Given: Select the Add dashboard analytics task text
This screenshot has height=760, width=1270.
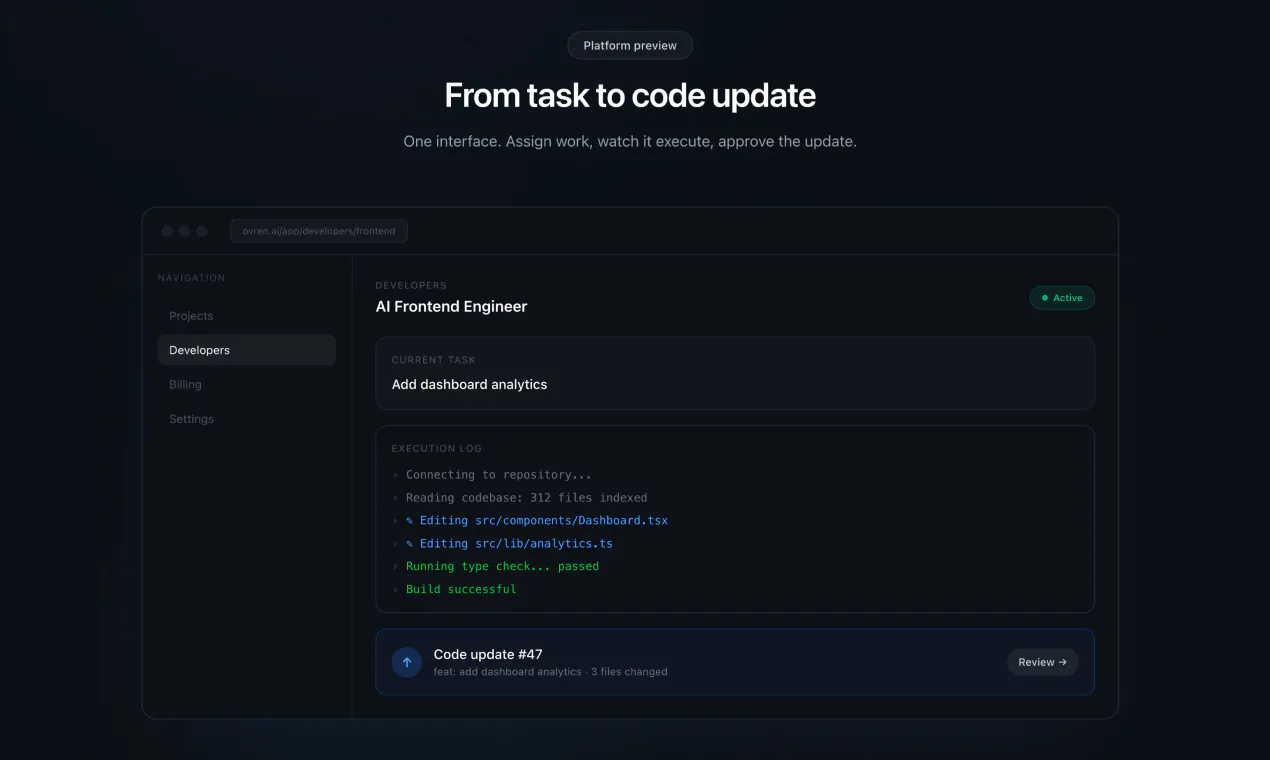Looking at the screenshot, I should pyautogui.click(x=469, y=384).
